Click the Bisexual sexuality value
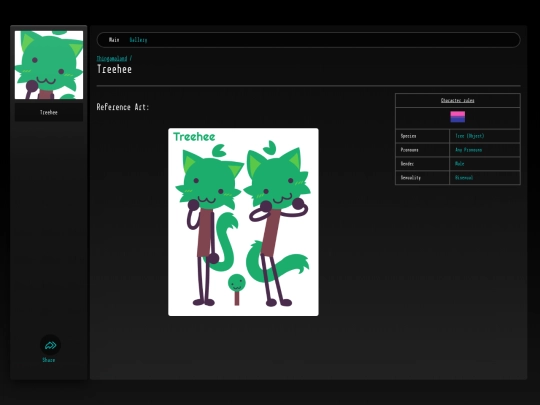The width and height of the screenshot is (540, 405). click(464, 178)
